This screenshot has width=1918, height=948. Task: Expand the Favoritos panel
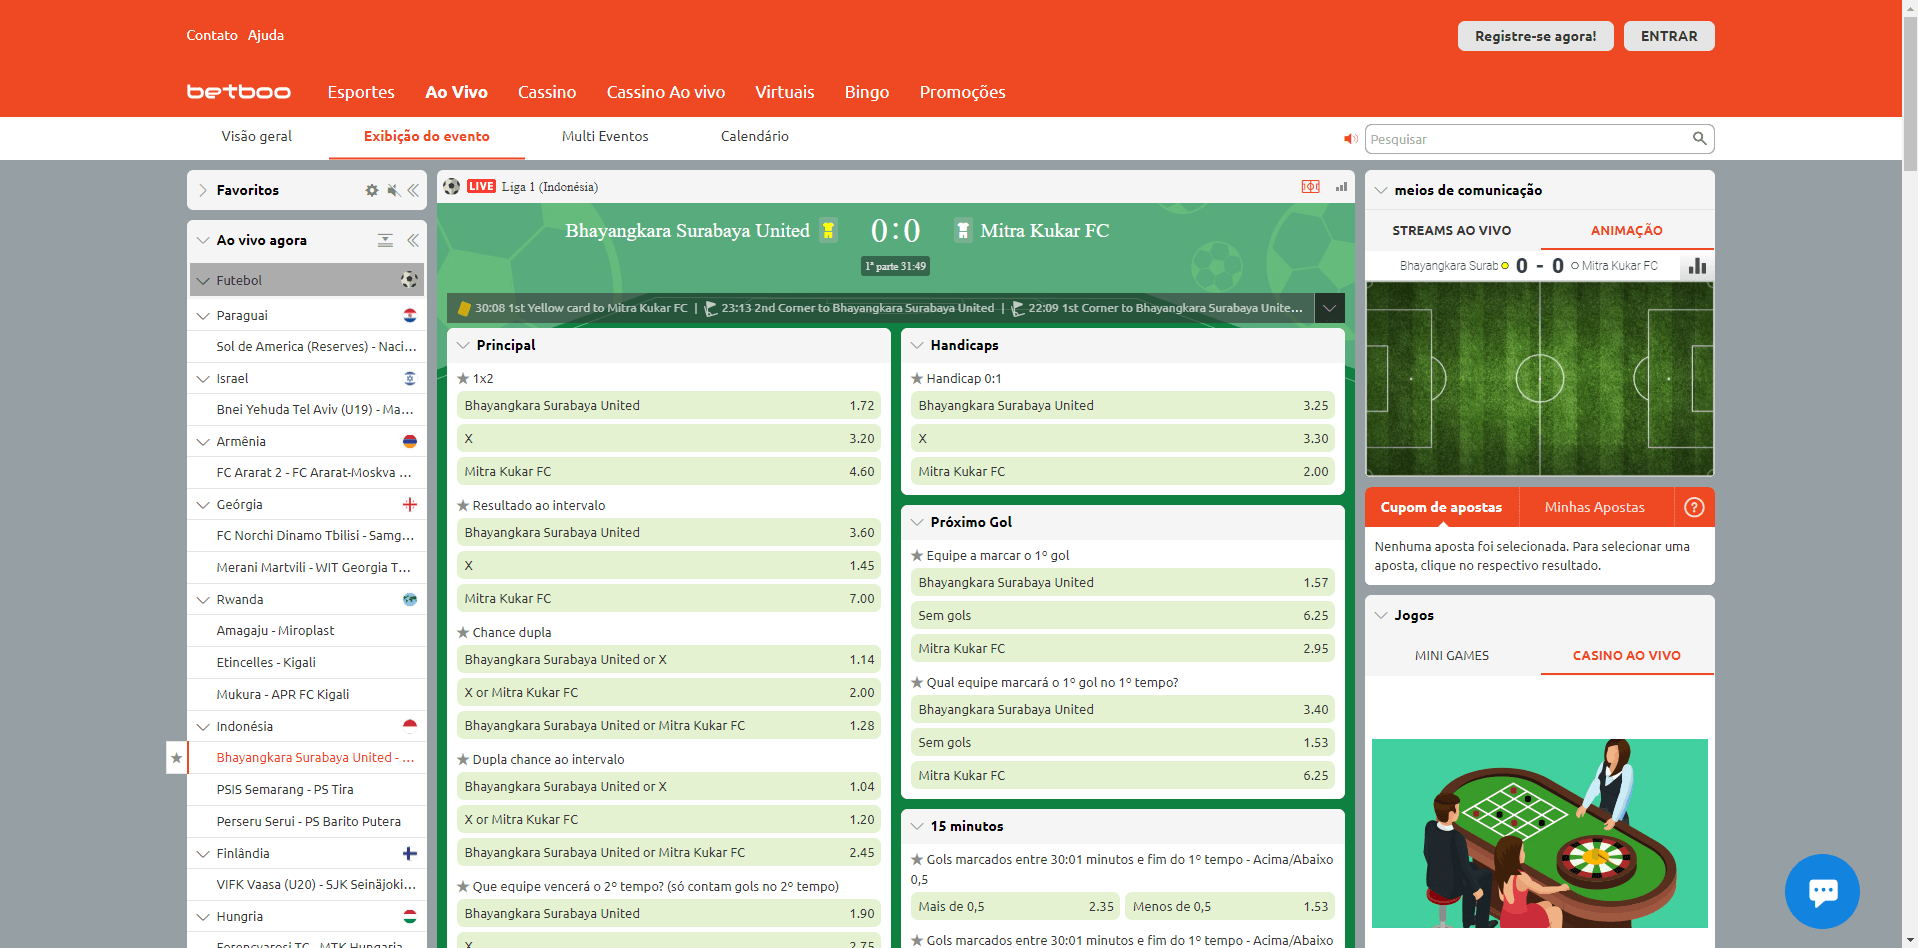[203, 190]
